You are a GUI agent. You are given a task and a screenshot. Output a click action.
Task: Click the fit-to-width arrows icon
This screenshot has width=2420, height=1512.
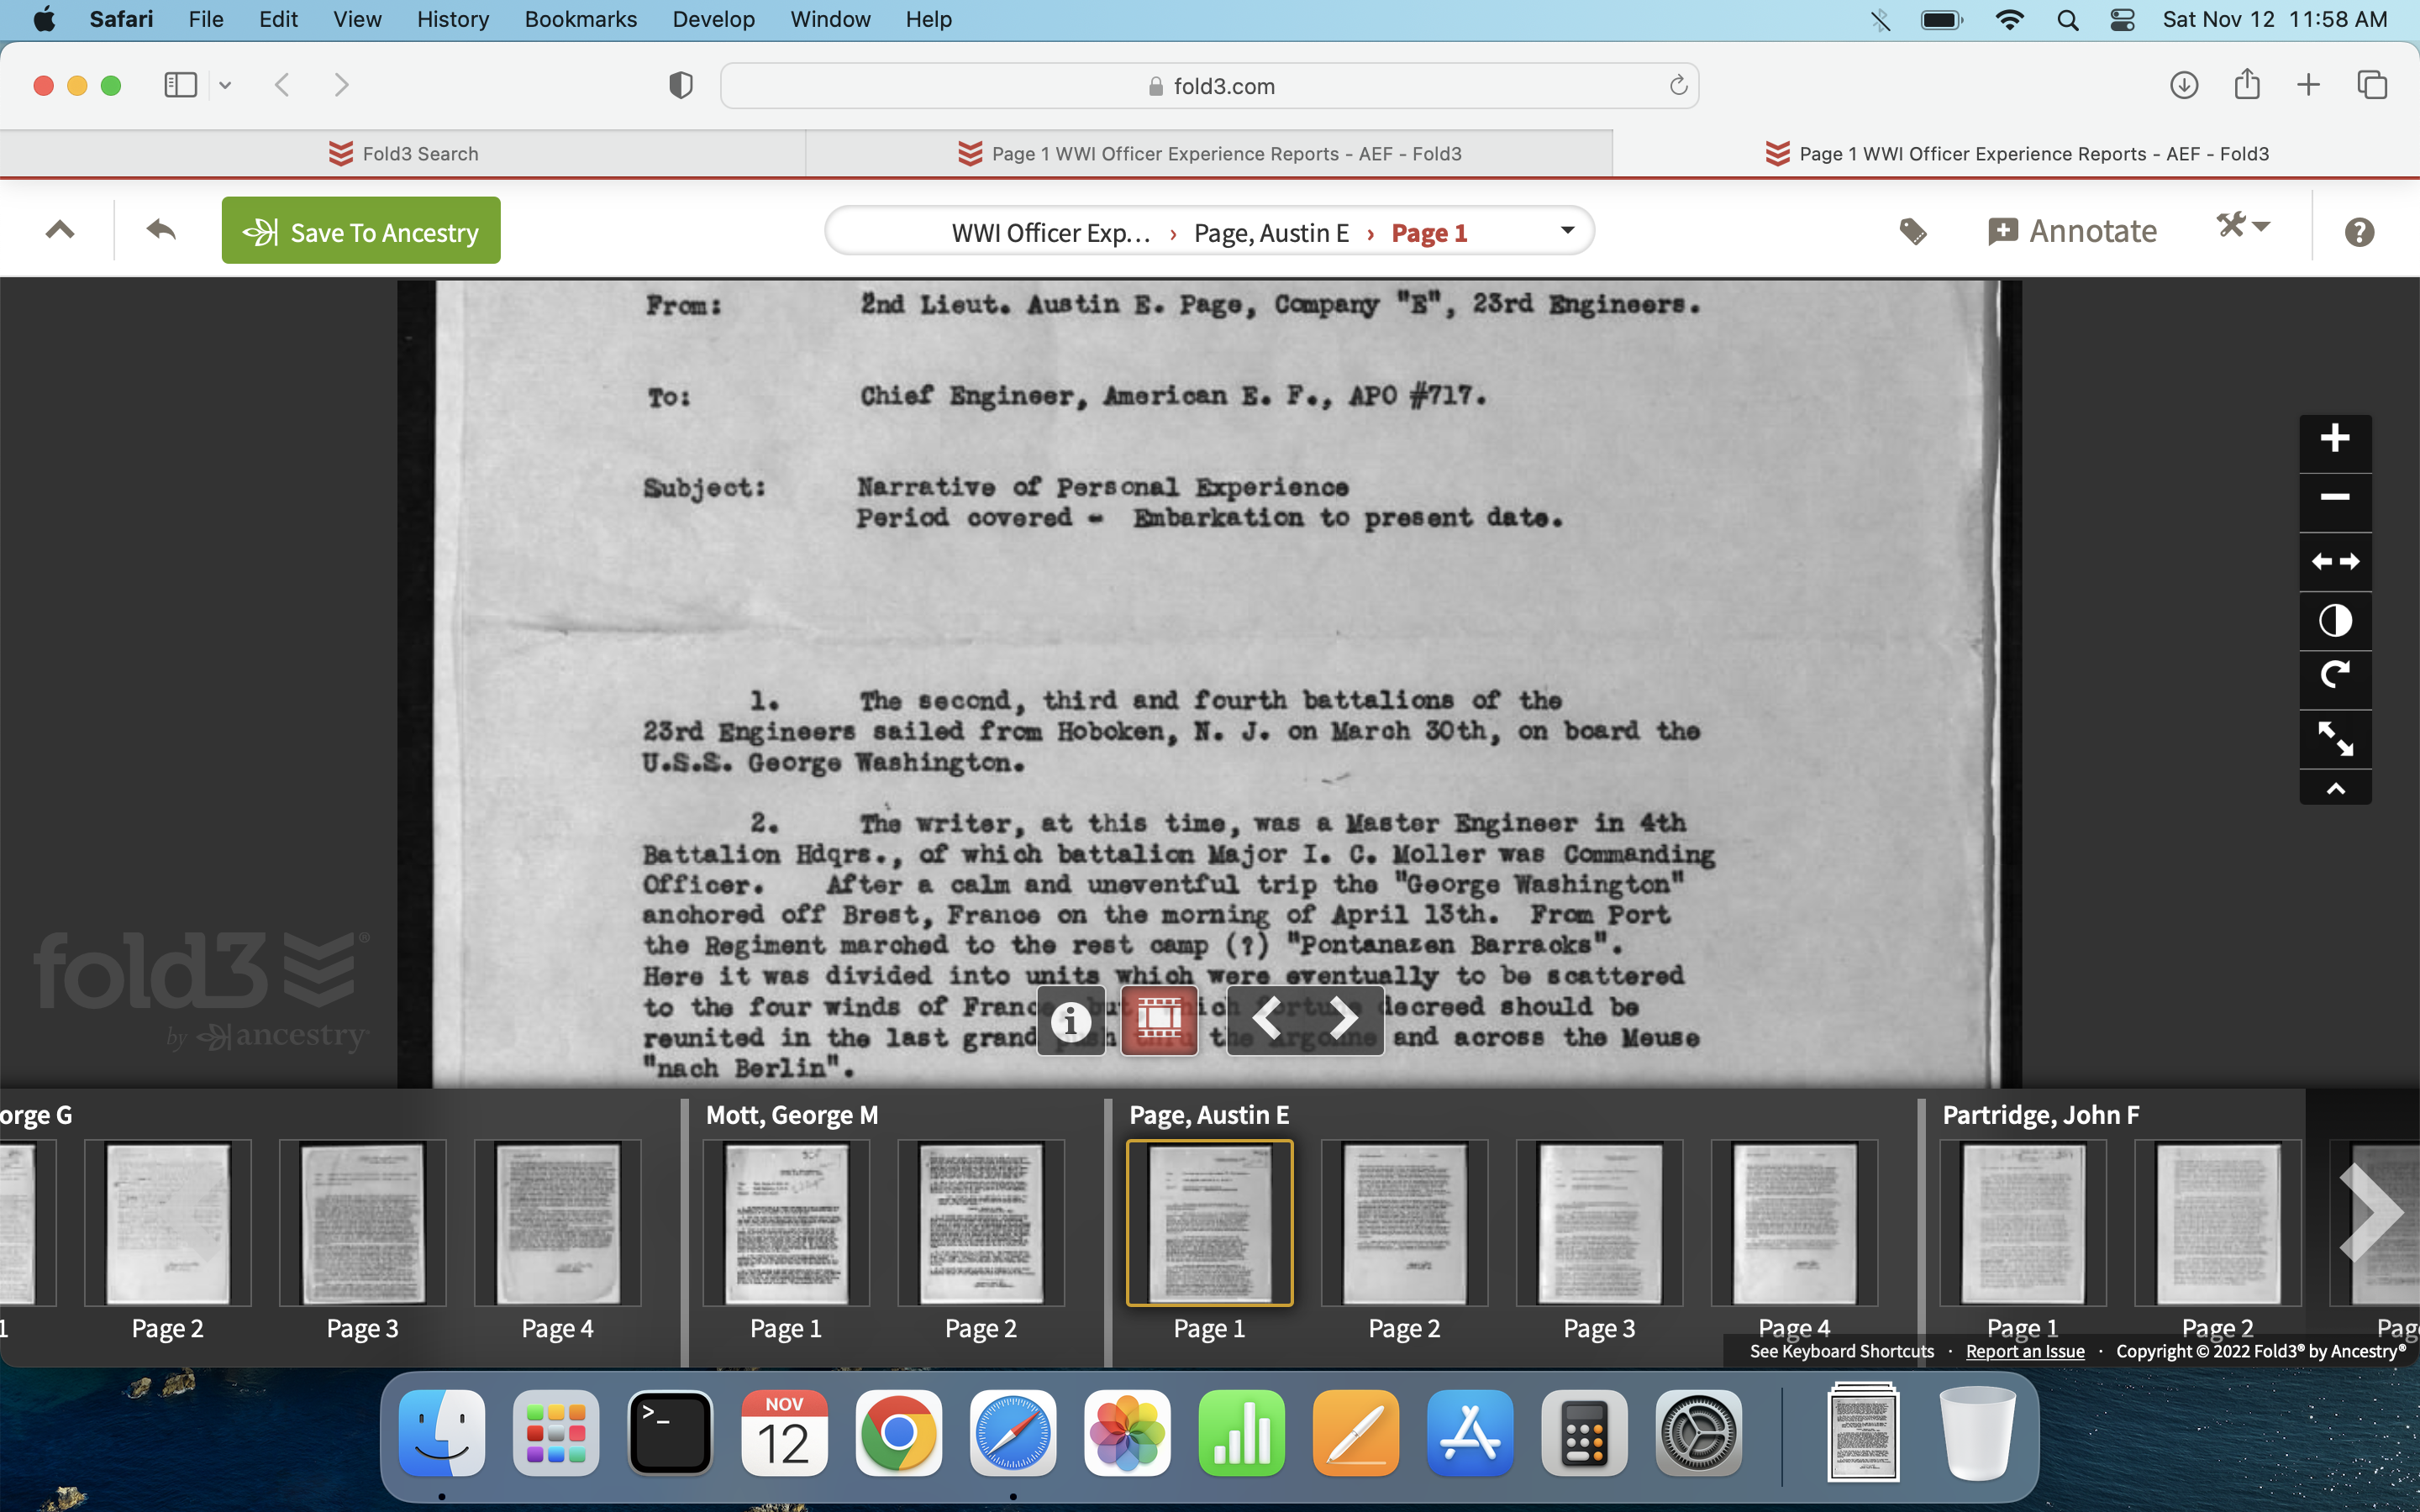[x=2334, y=562]
